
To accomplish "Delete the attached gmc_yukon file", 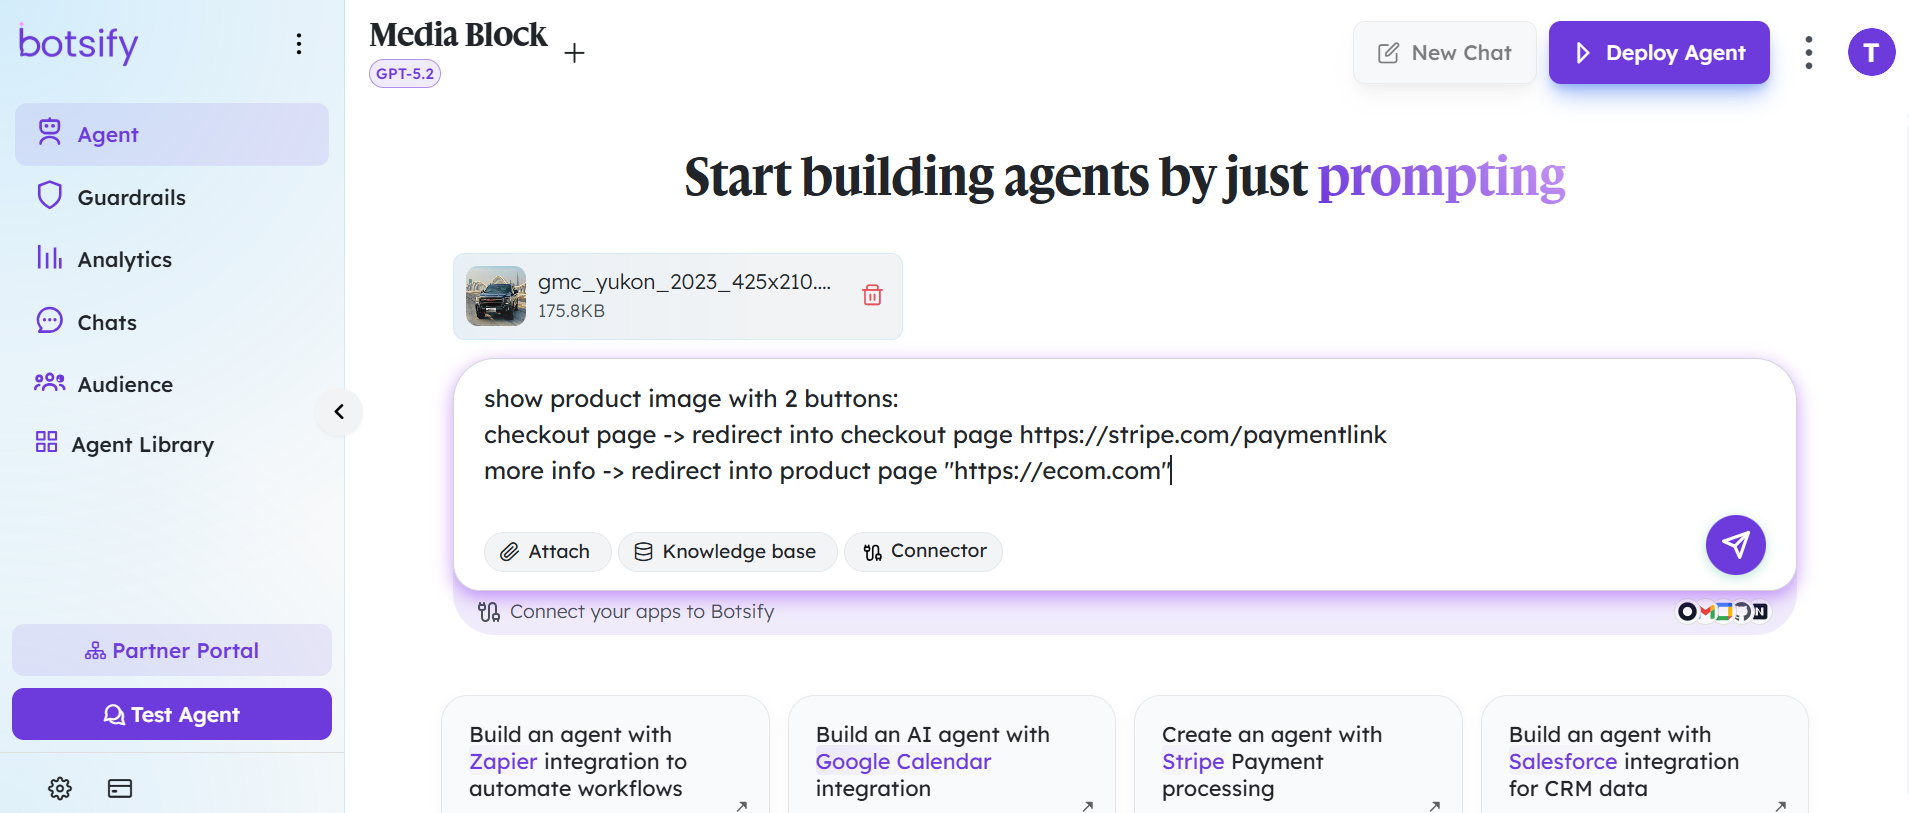I will tap(872, 295).
